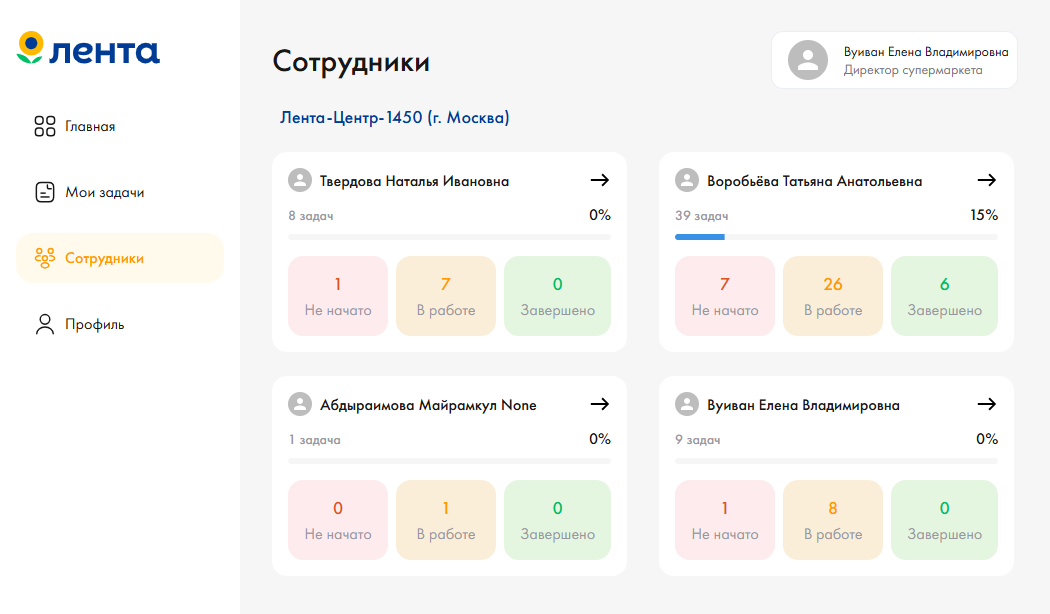
Task: Click Вуиван Елена Владимировна header name
Action: click(925, 52)
